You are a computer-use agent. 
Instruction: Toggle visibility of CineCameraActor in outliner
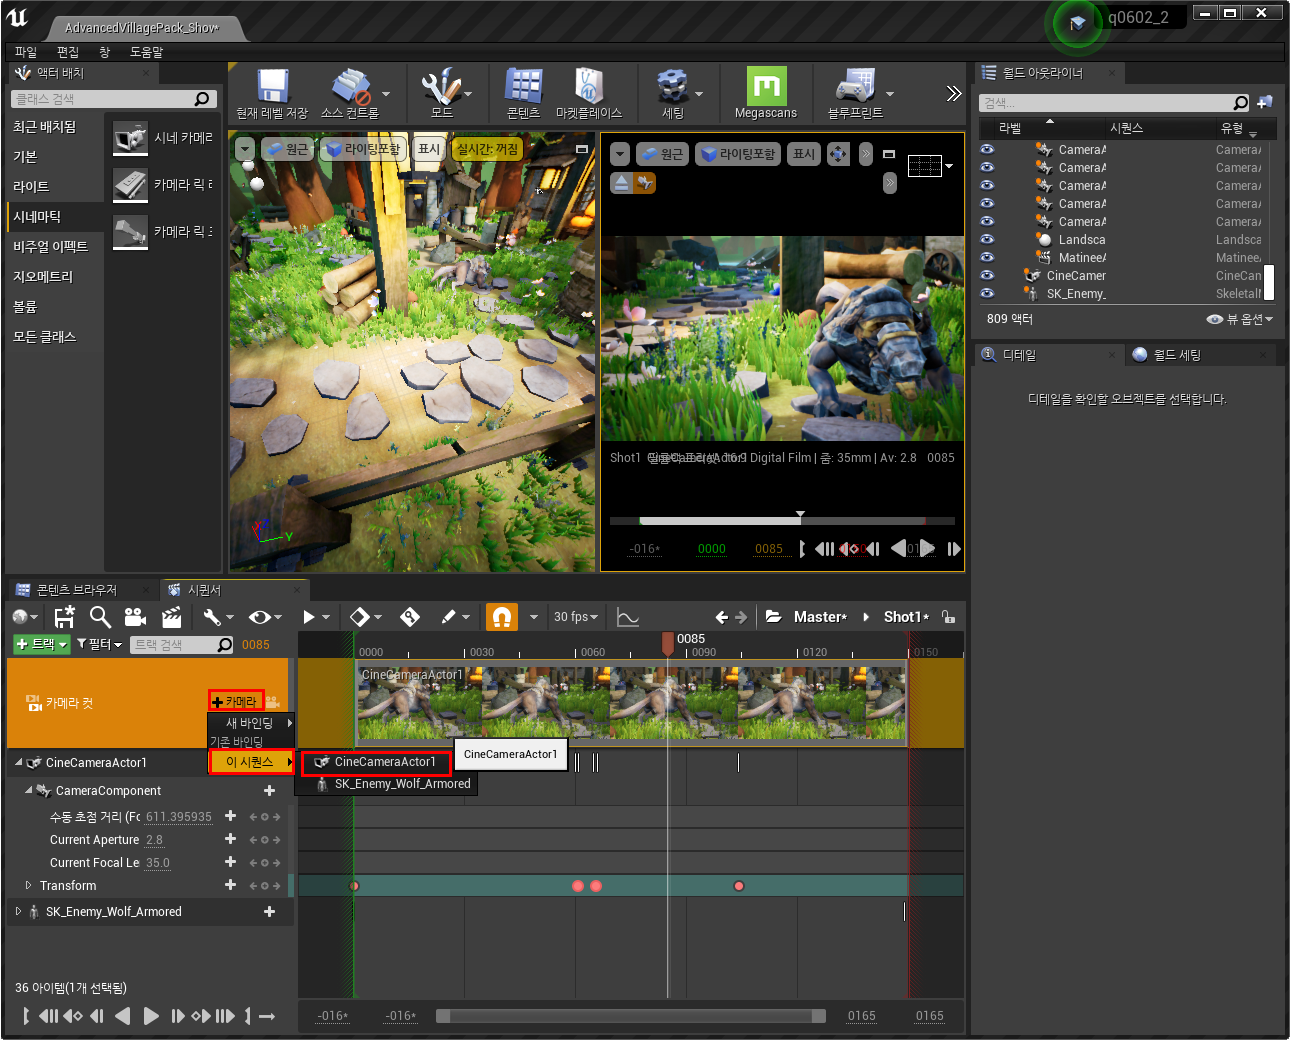(x=987, y=275)
